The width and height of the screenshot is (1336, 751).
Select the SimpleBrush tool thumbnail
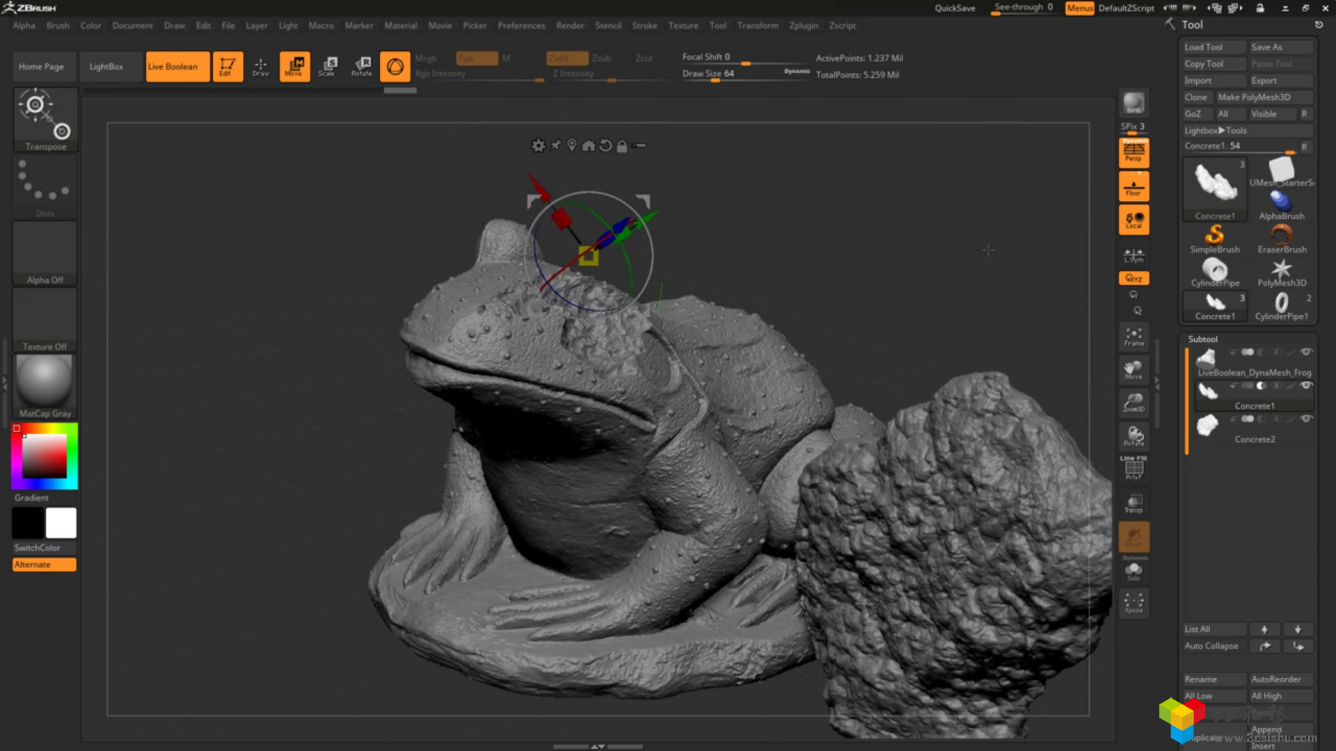click(x=1214, y=238)
